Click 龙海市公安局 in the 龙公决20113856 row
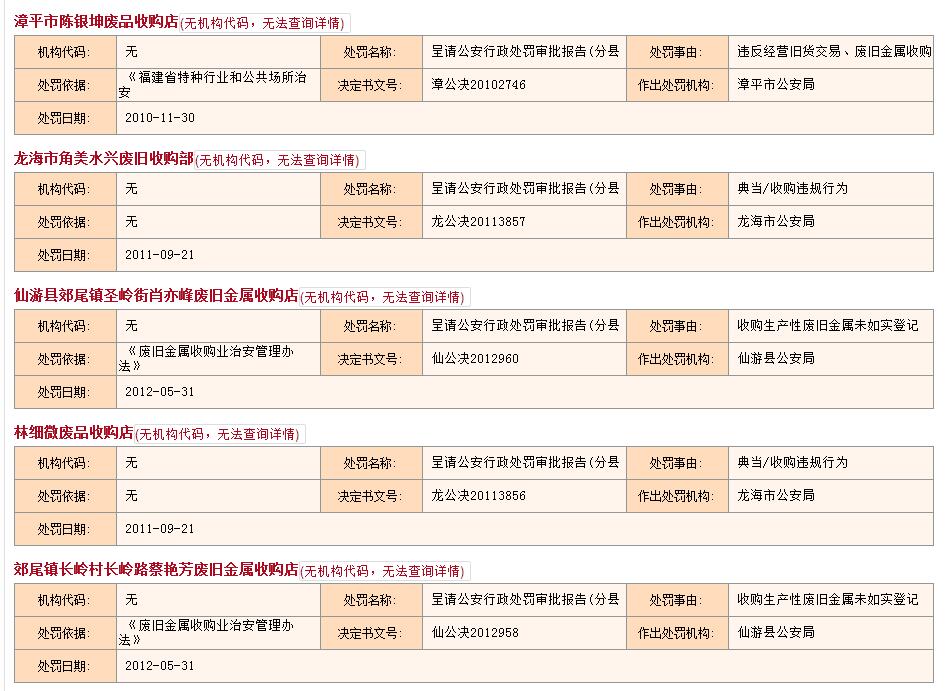 coord(776,496)
